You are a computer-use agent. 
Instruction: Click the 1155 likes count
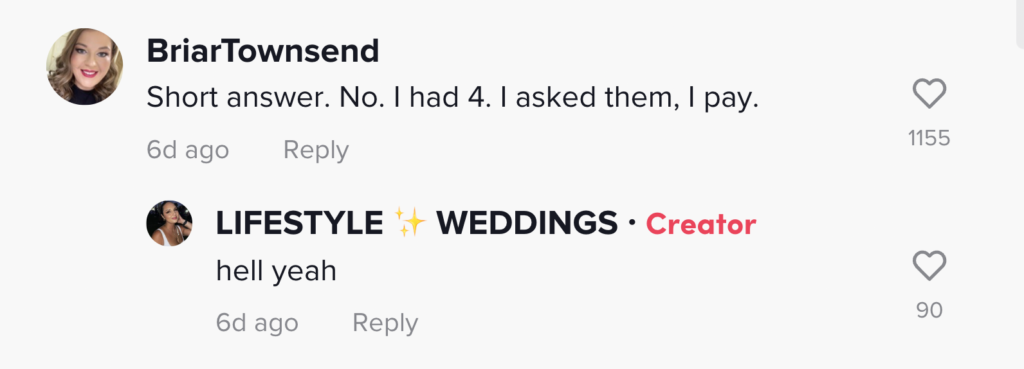(929, 138)
